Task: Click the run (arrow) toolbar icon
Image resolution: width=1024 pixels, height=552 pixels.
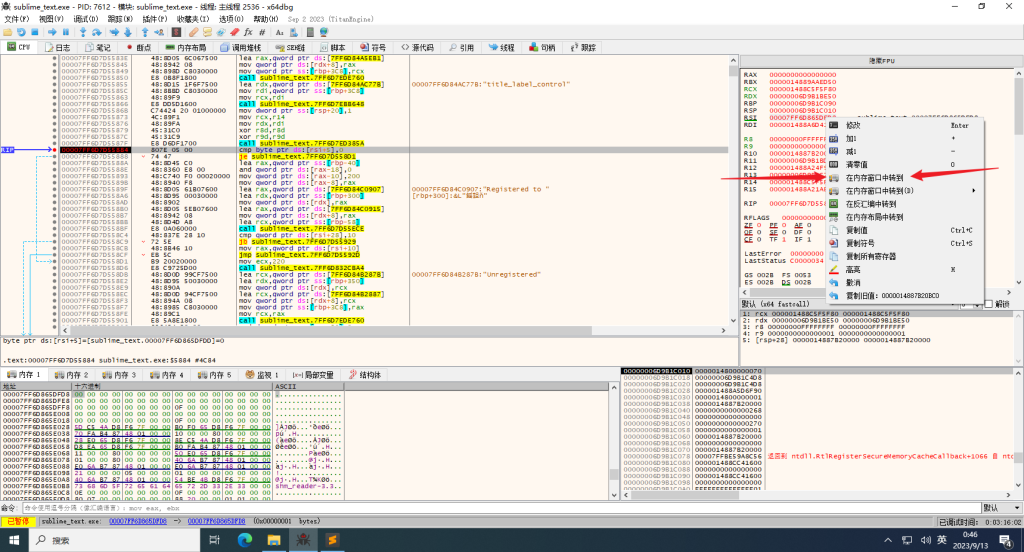Action: (x=50, y=32)
